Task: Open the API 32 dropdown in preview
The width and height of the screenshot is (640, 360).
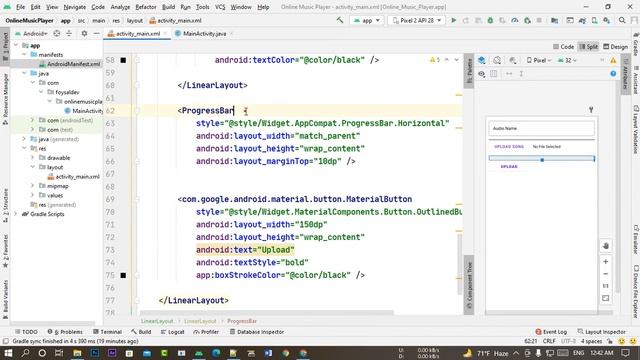Action: (567, 60)
